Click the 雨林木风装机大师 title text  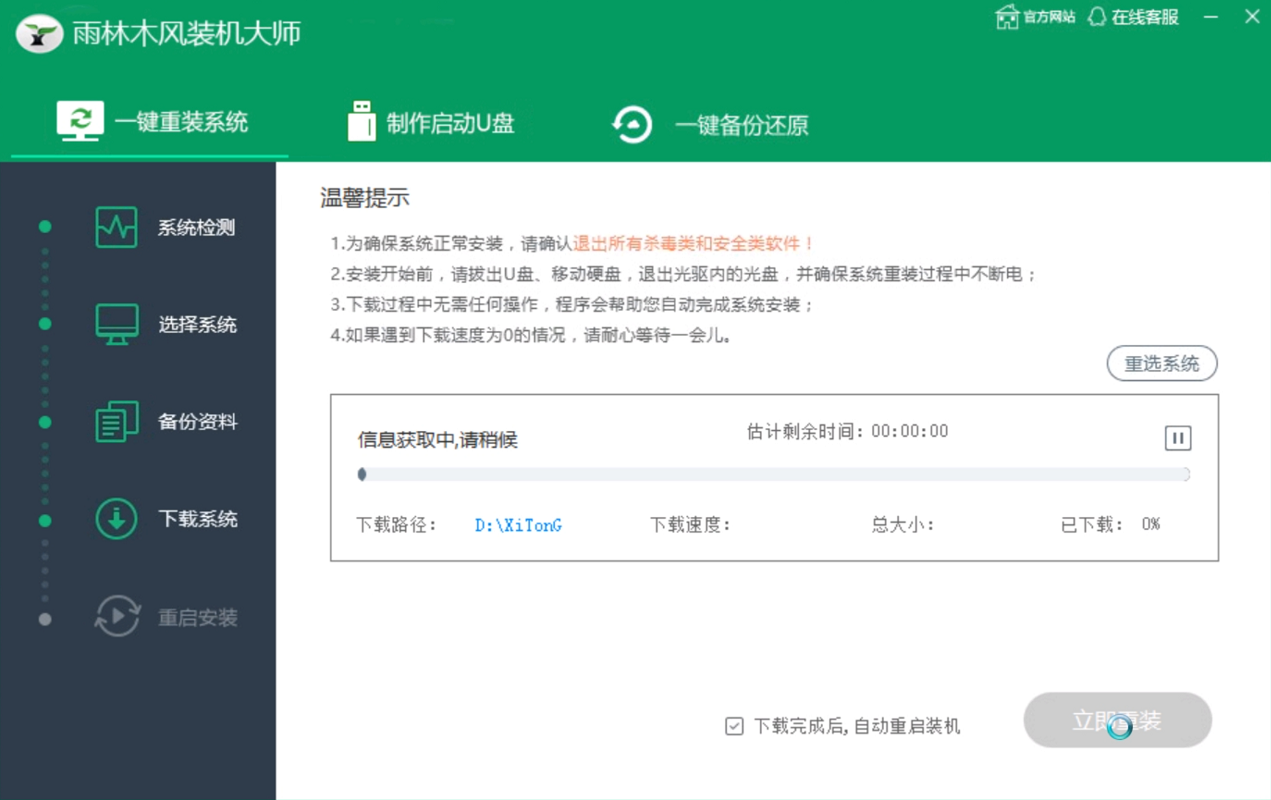187,34
